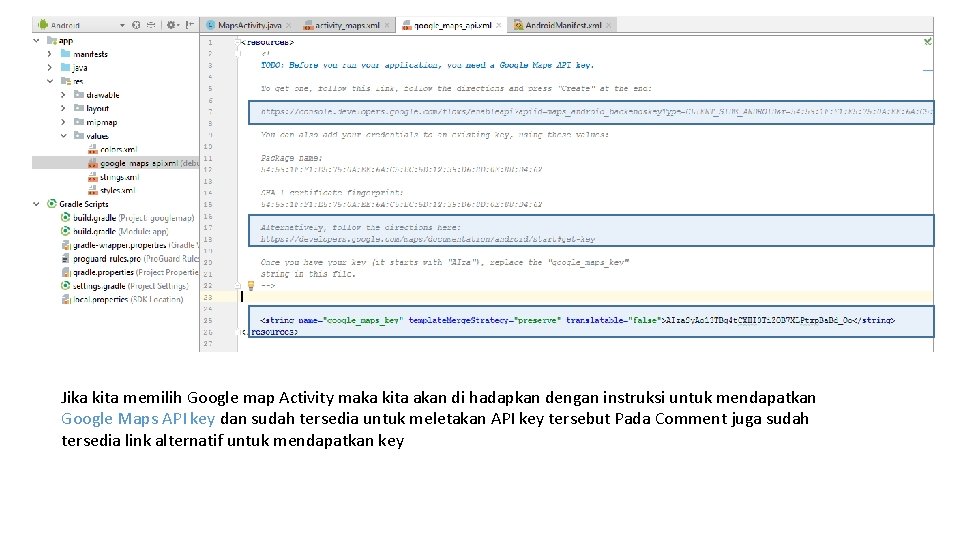Select the app module in project tree
Viewport: 960px width, 540px height.
pyautogui.click(x=60, y=40)
